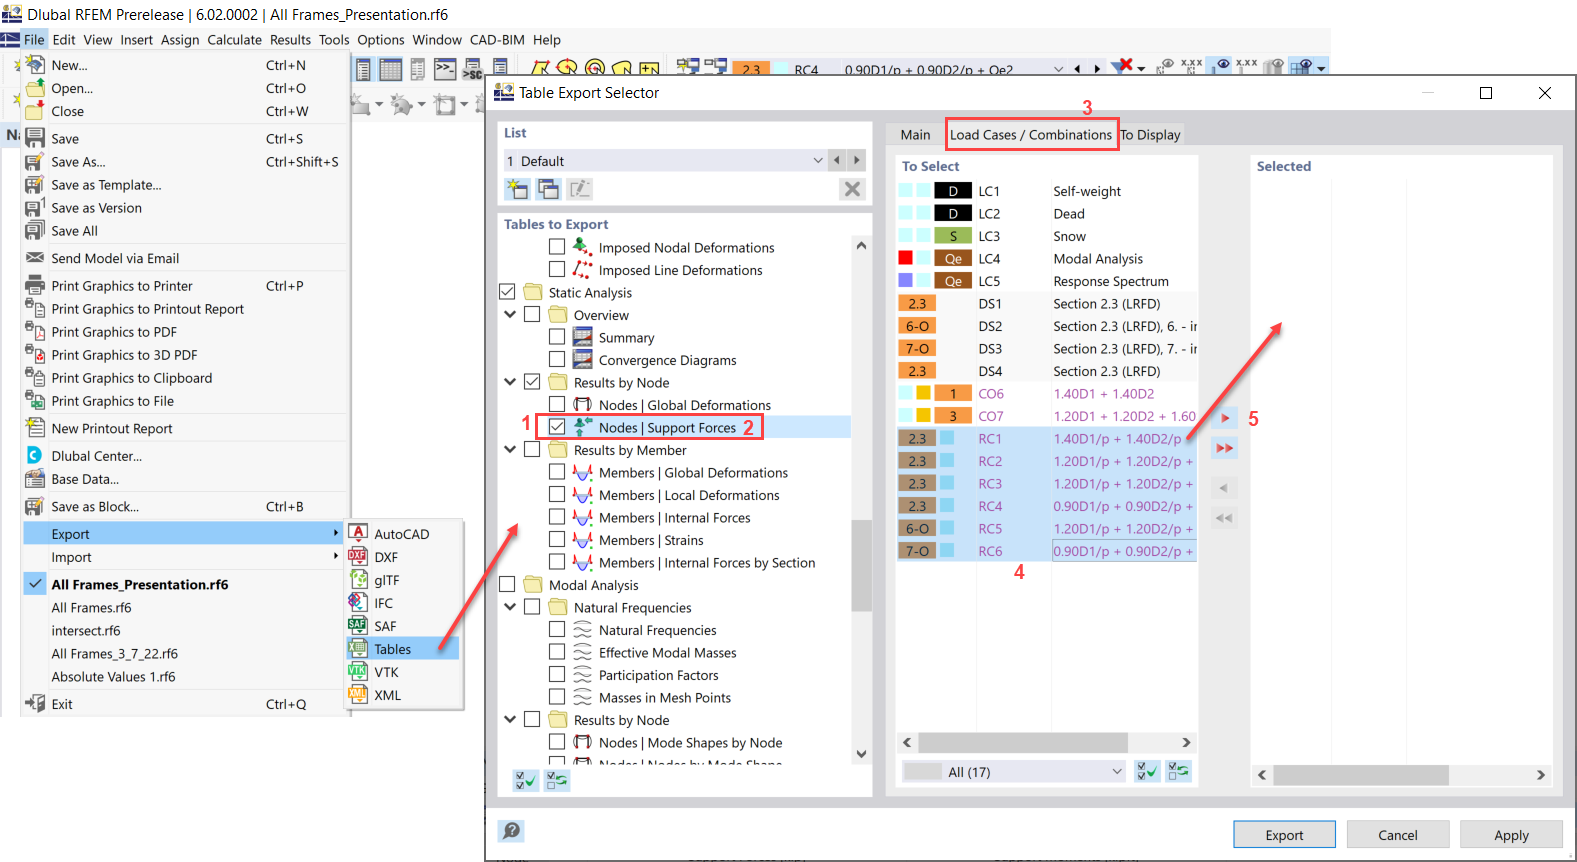
Task: Click the Cancel button
Action: (x=1397, y=835)
